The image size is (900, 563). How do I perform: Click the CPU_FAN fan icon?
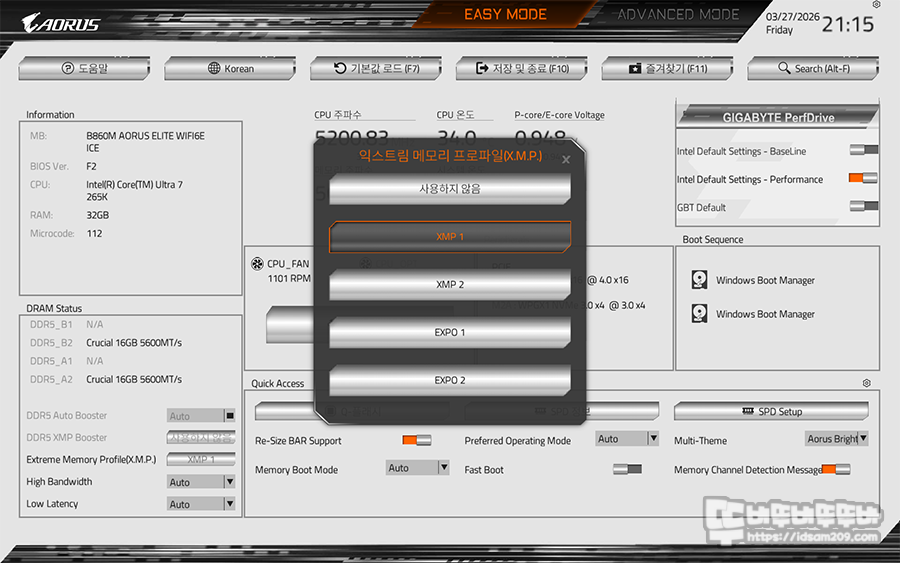click(257, 263)
